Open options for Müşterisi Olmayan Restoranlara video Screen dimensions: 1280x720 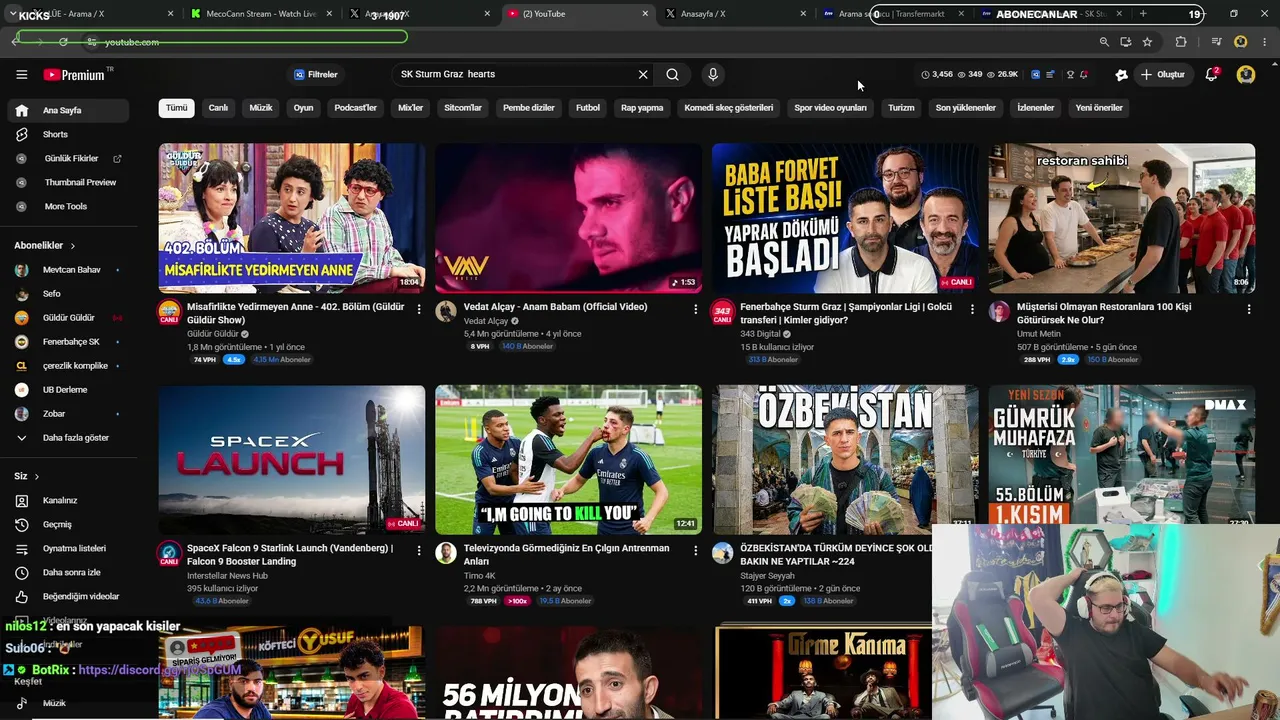coord(1249,310)
